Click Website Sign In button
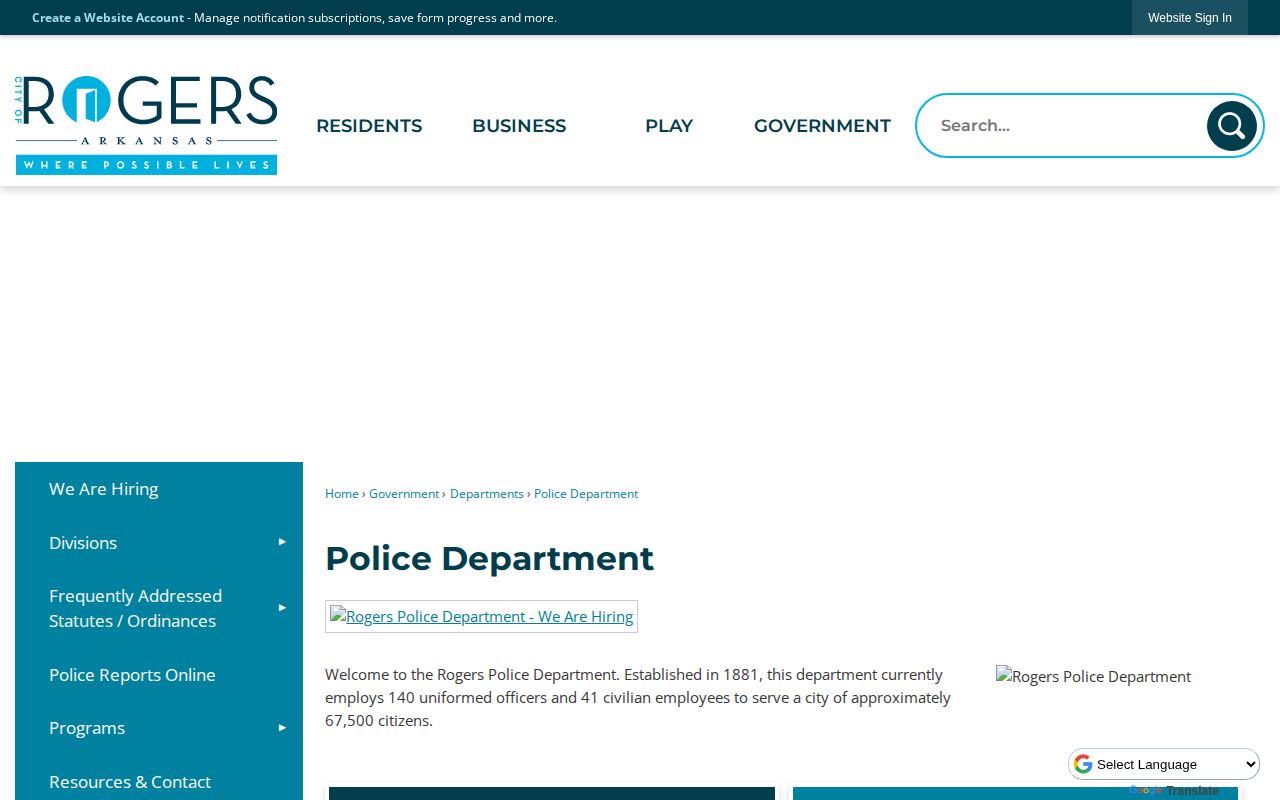1280x800 pixels. pyautogui.click(x=1190, y=18)
